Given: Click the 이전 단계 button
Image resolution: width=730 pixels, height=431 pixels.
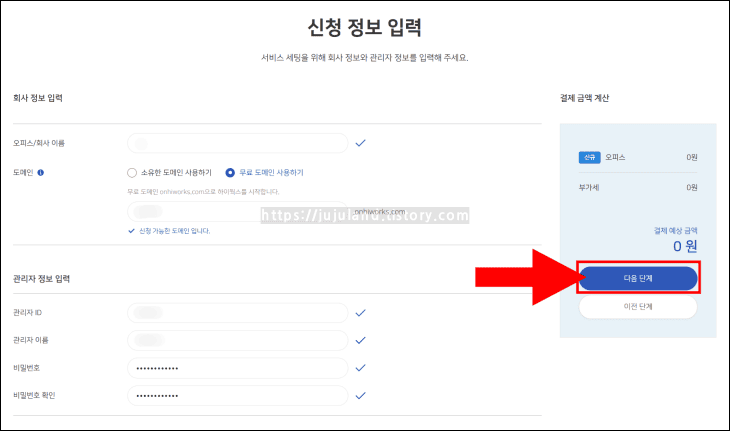Looking at the screenshot, I should click(638, 307).
